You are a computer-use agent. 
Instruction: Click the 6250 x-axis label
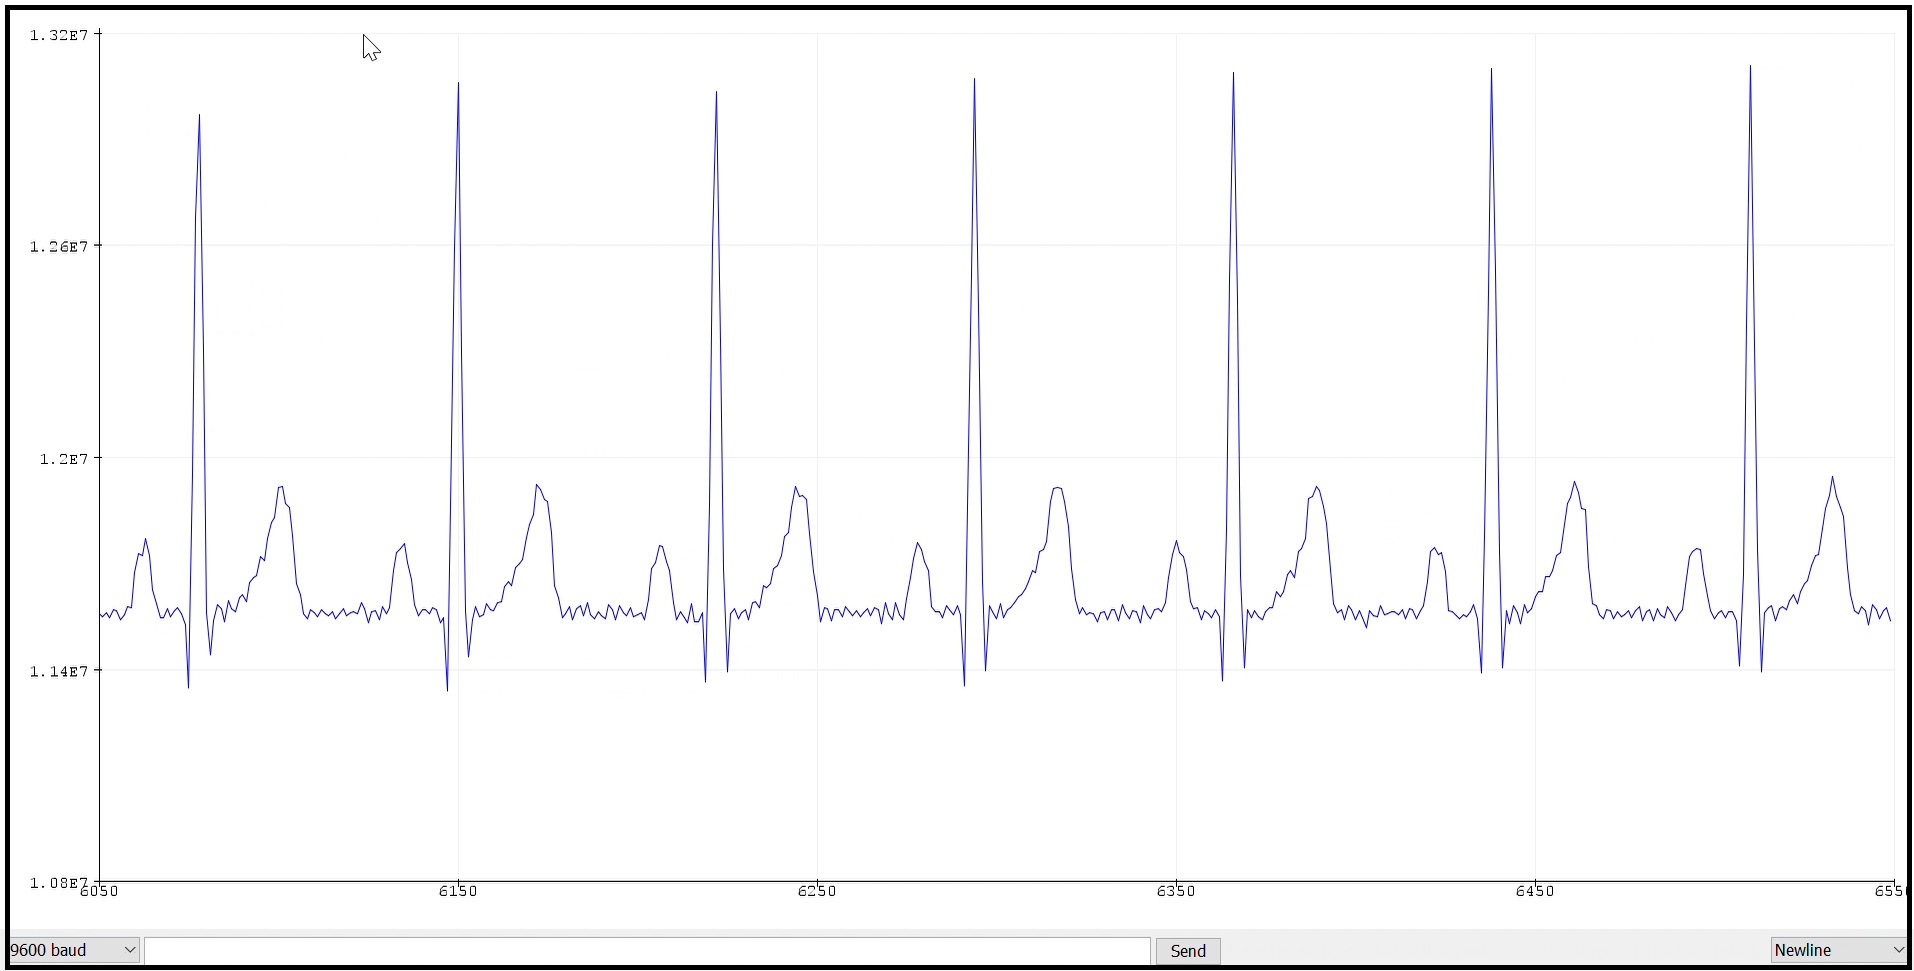[x=817, y=891]
